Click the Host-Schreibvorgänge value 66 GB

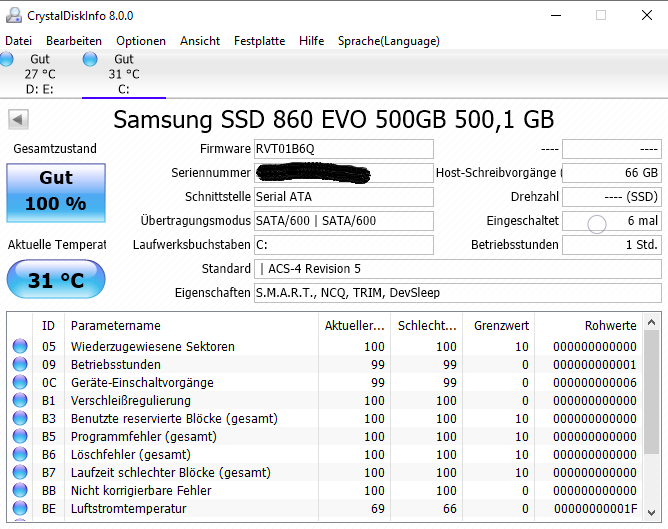tap(612, 173)
